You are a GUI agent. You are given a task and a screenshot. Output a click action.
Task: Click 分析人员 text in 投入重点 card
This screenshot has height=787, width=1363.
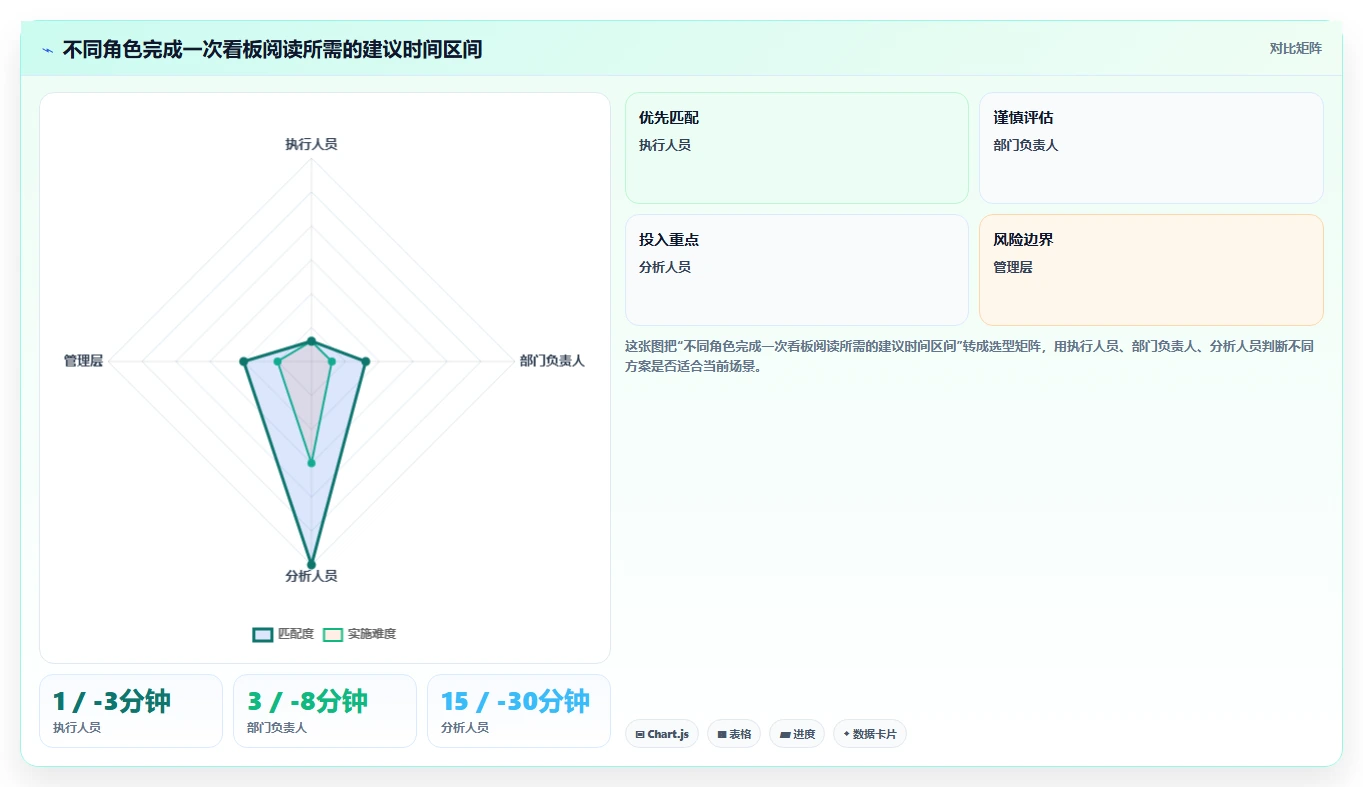click(665, 267)
